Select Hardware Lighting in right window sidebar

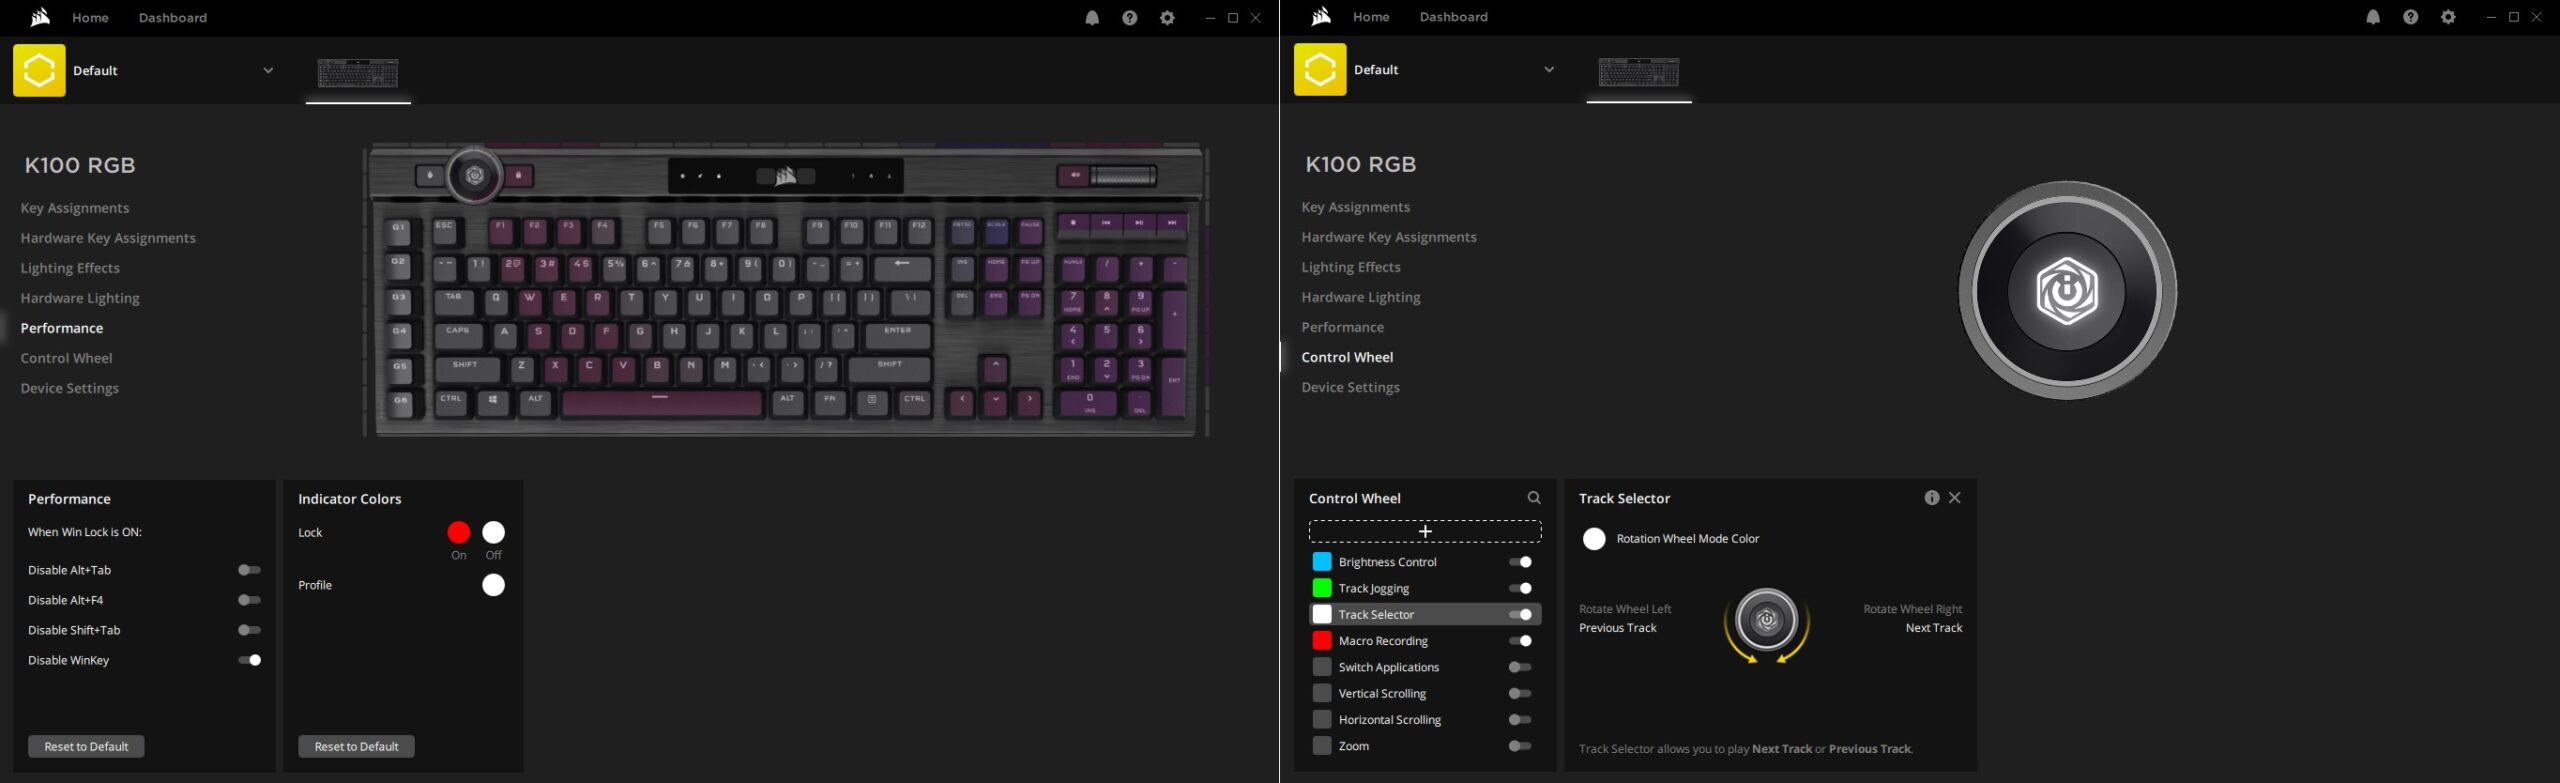[1361, 297]
